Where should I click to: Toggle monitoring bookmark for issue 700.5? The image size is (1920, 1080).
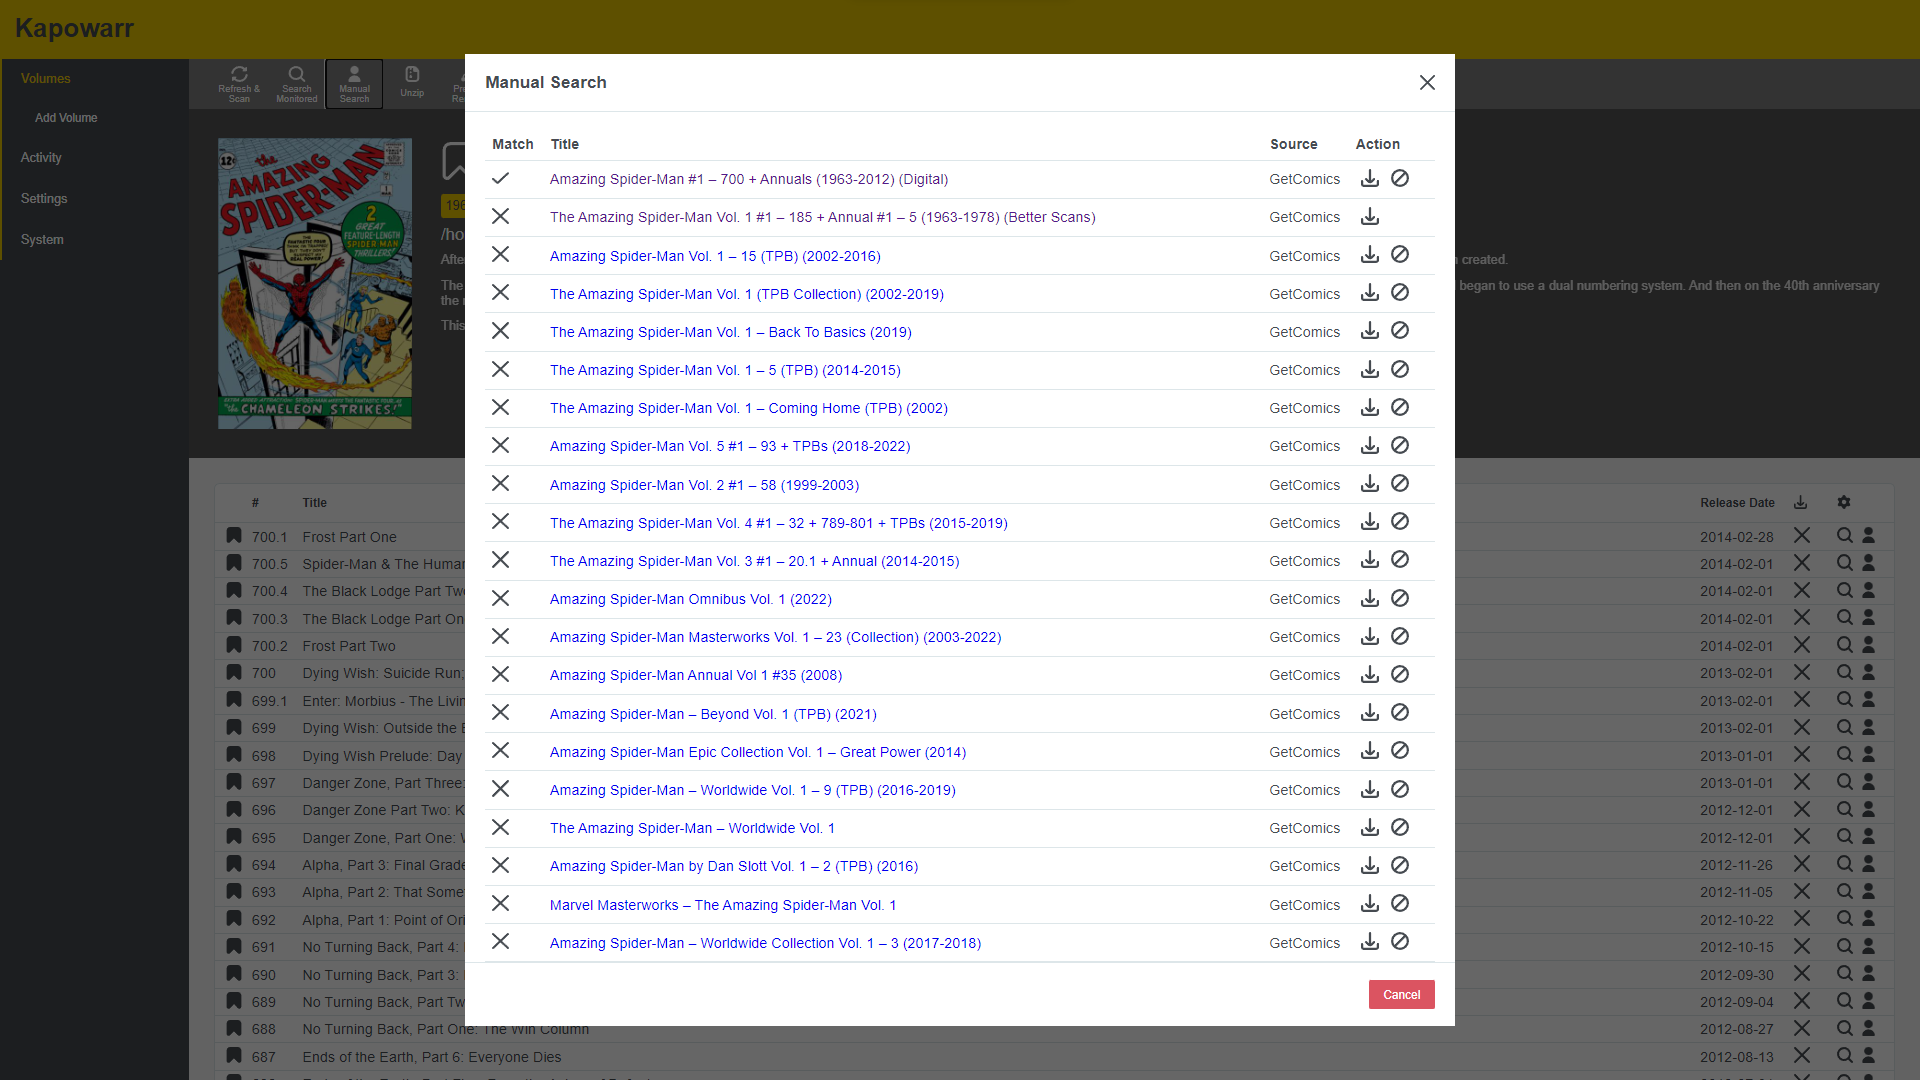tap(234, 563)
